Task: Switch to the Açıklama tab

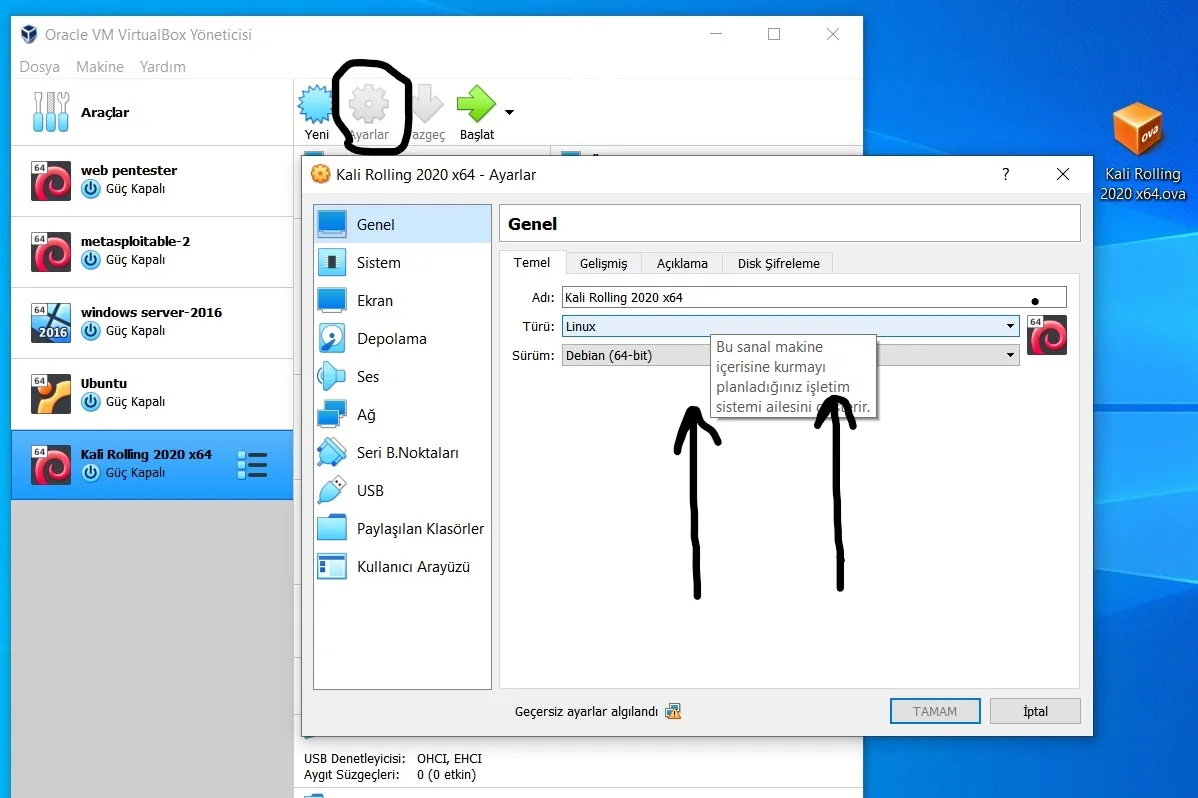Action: pyautogui.click(x=682, y=264)
